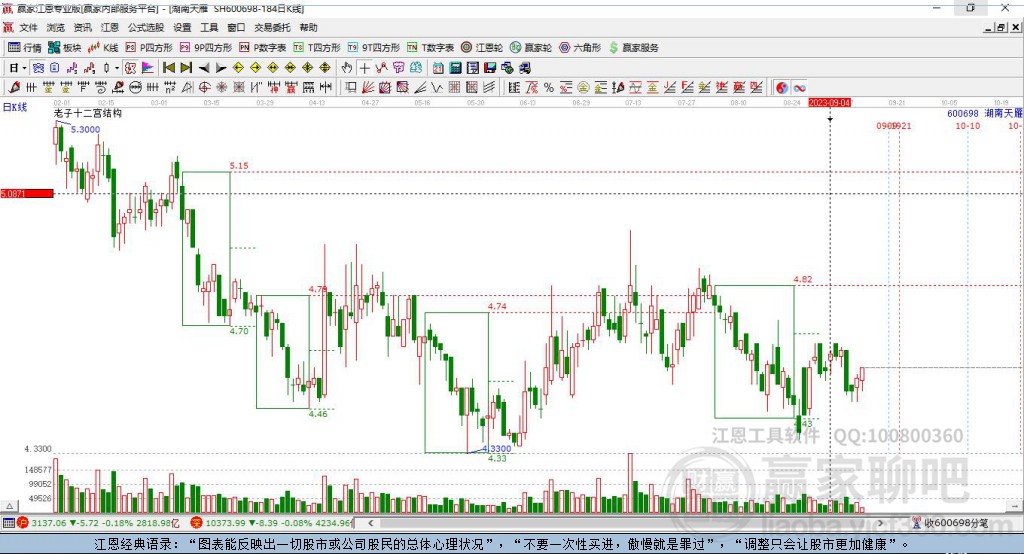Viewport: 1024px width, 554px height.
Task: Click the horizontal scrollbar left arrow
Action: 370,523
